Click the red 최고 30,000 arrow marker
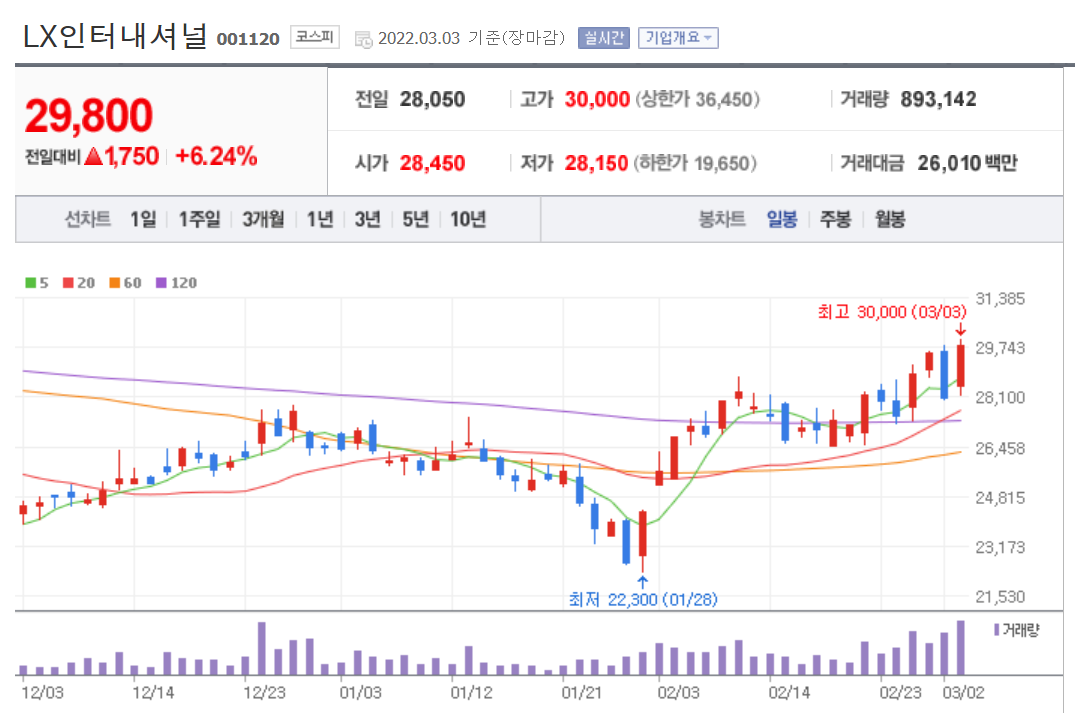 pyautogui.click(x=958, y=330)
